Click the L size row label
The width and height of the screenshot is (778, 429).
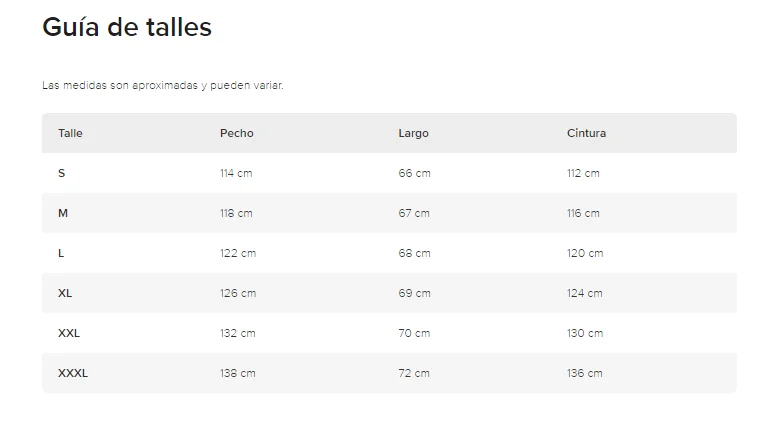tap(61, 253)
